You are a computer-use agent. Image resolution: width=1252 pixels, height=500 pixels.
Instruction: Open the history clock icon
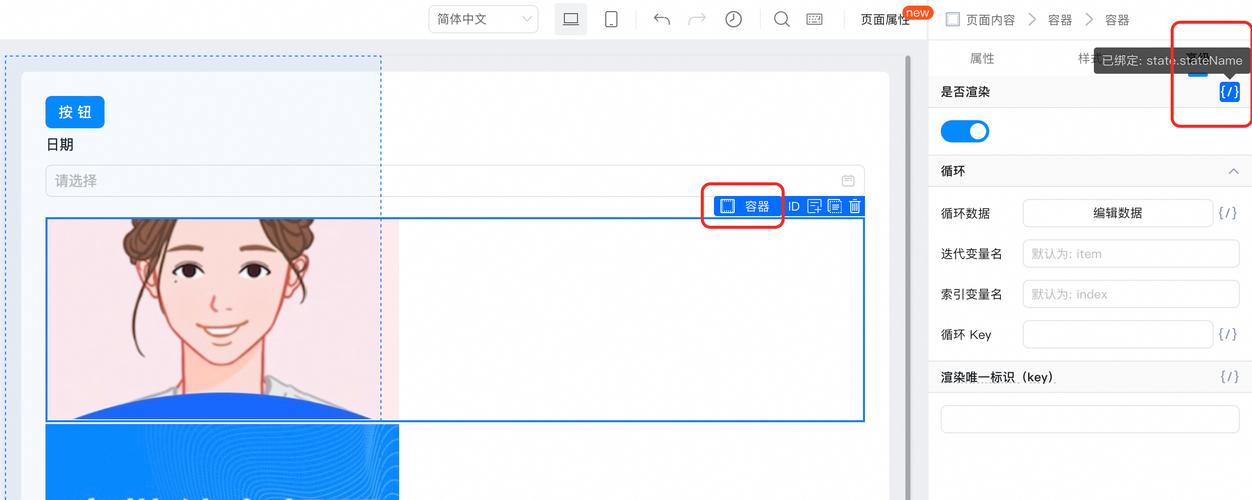pos(734,19)
